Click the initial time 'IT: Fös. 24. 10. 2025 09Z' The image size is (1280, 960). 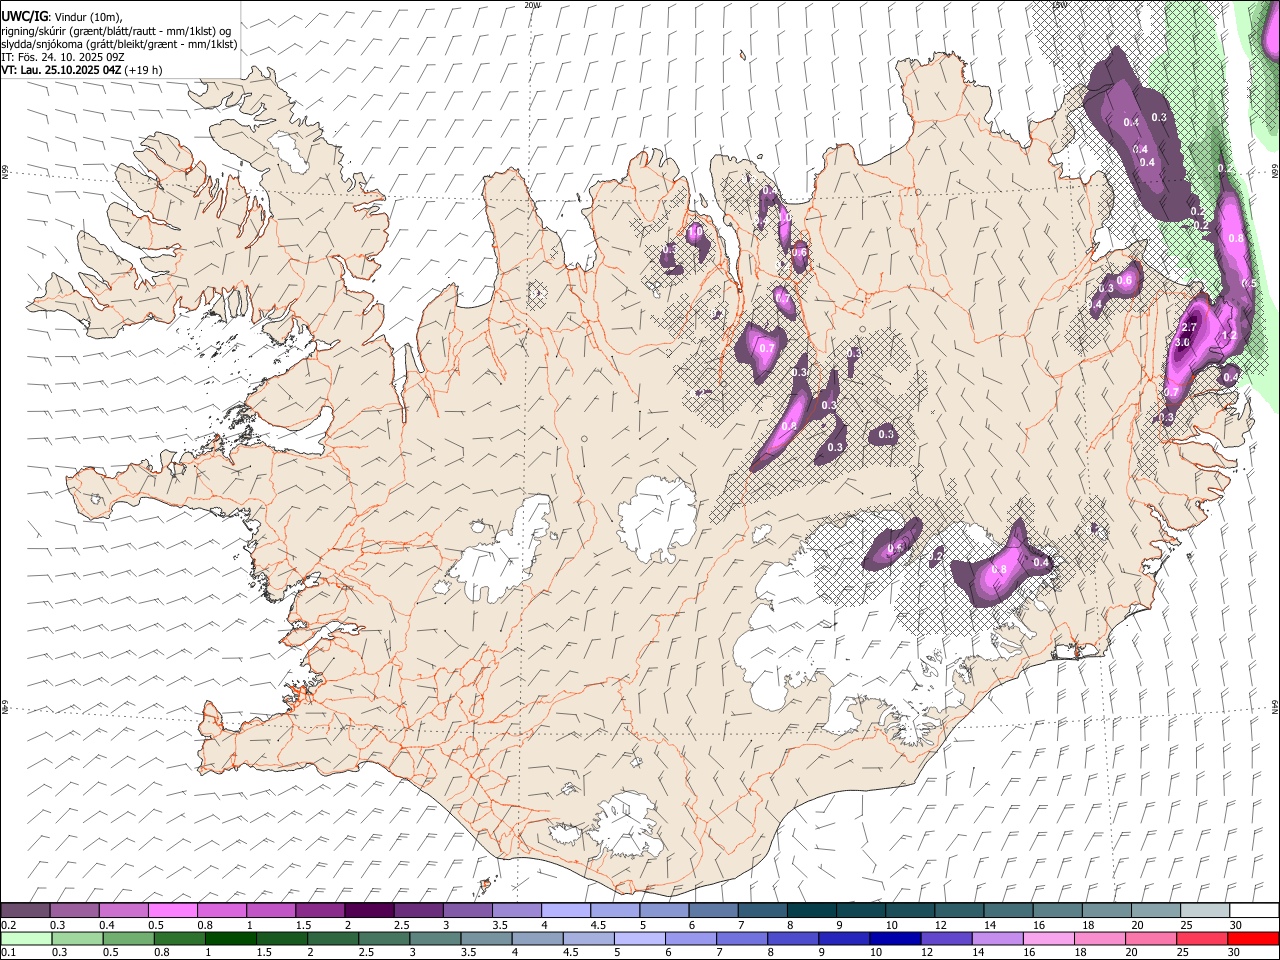[62, 57]
